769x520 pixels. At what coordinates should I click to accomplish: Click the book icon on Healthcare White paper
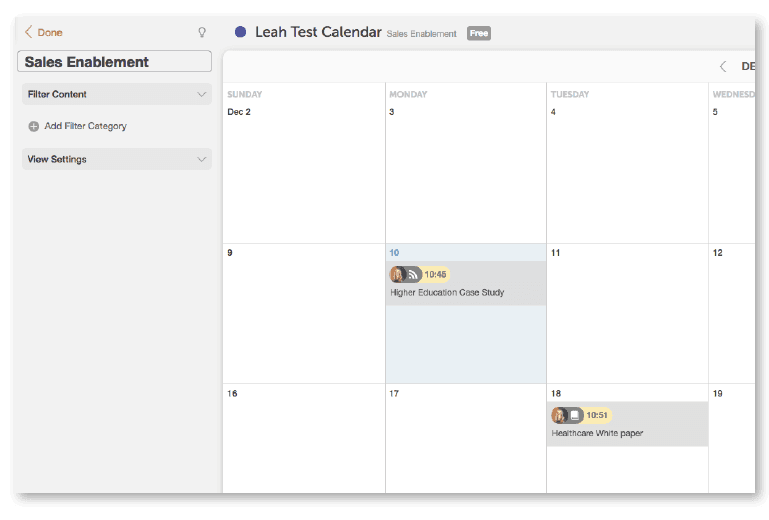pos(575,415)
